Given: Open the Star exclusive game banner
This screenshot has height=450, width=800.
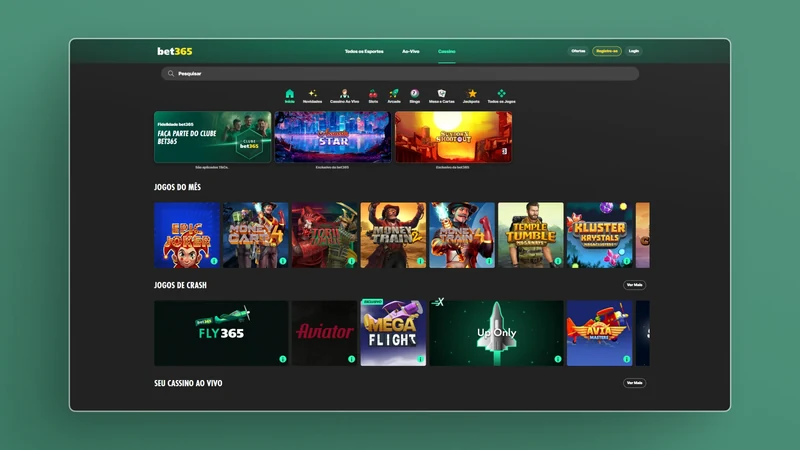Looking at the screenshot, I should pos(333,137).
